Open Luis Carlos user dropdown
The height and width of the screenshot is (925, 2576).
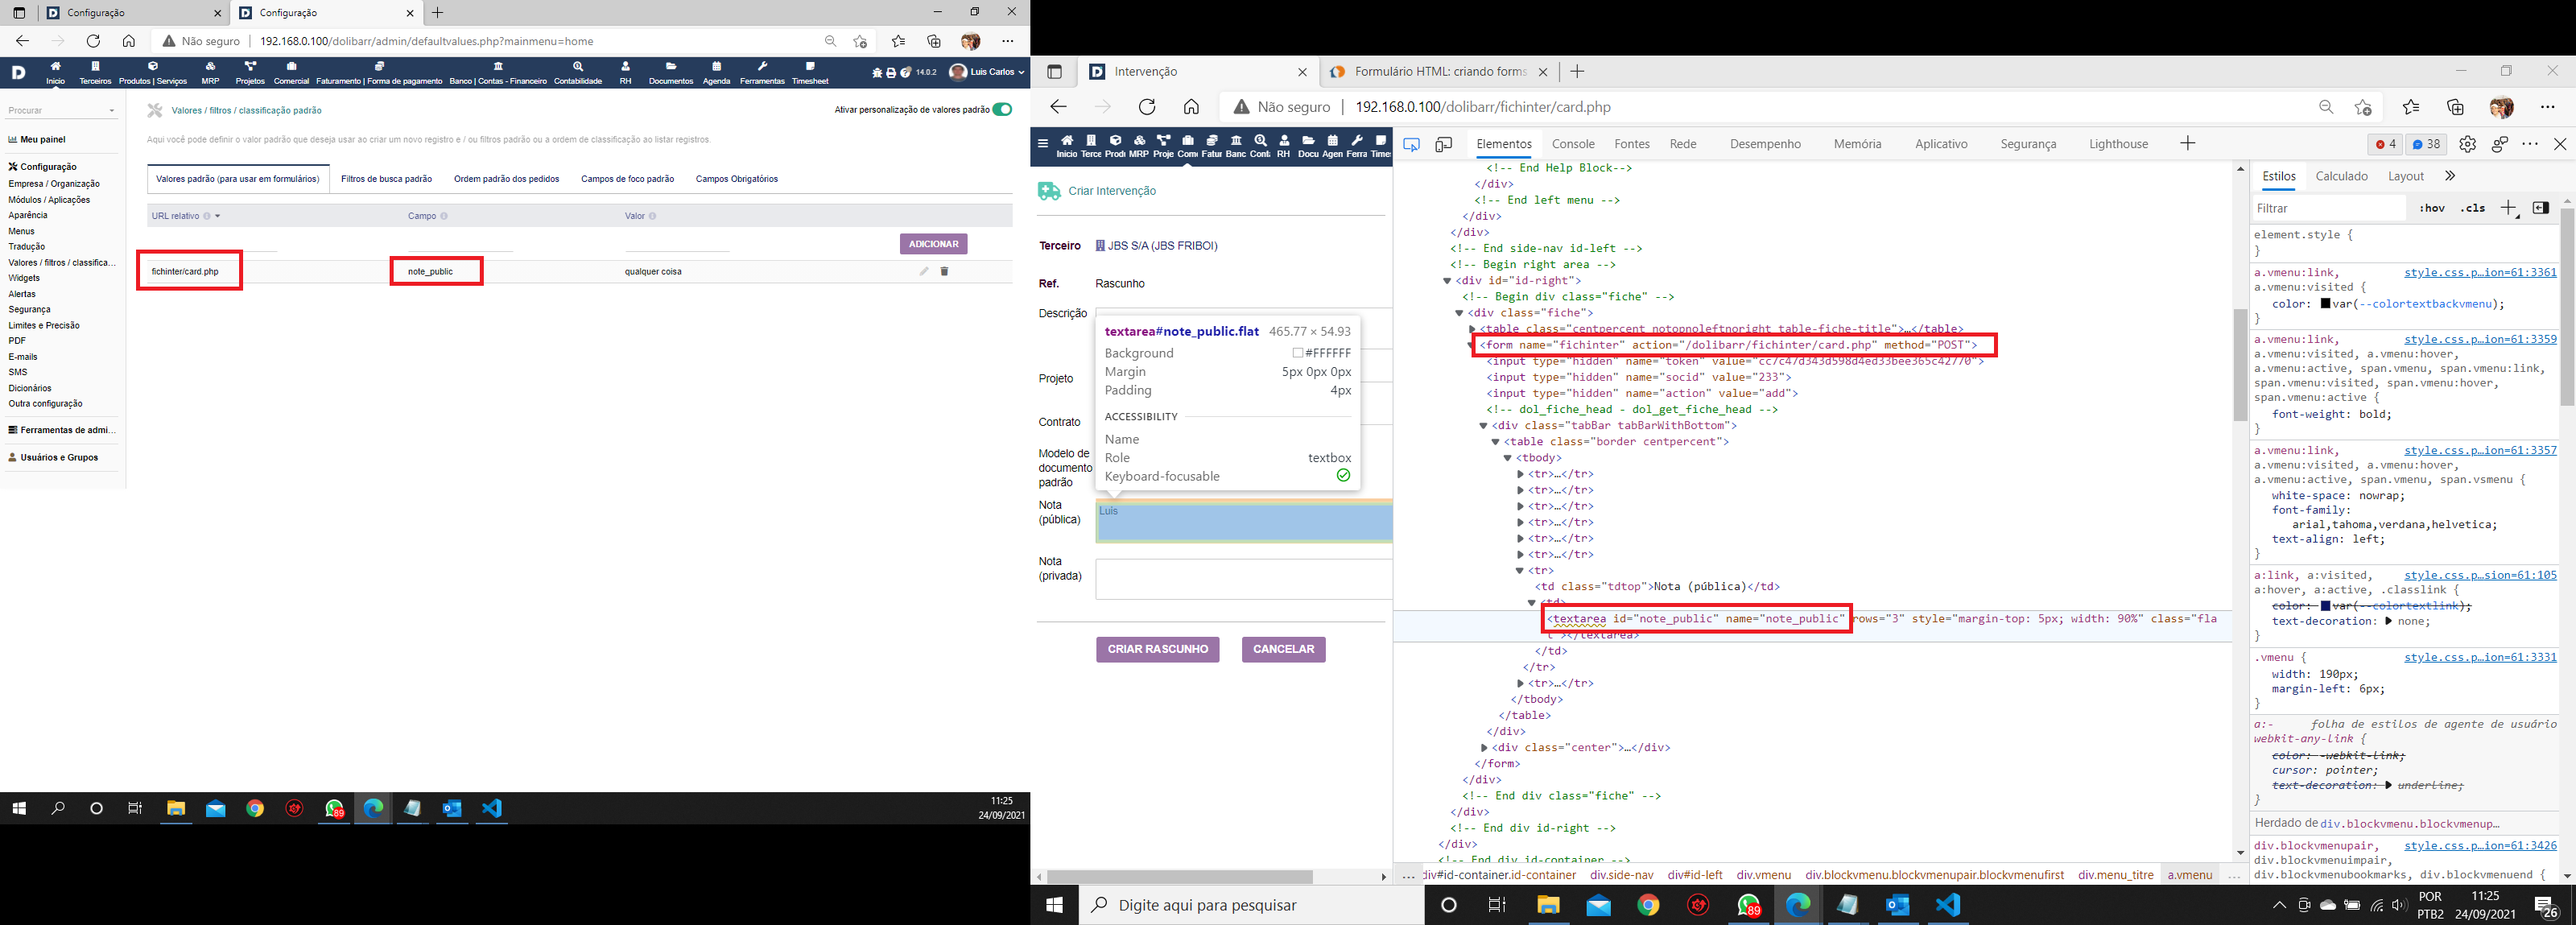pyautogui.click(x=987, y=72)
